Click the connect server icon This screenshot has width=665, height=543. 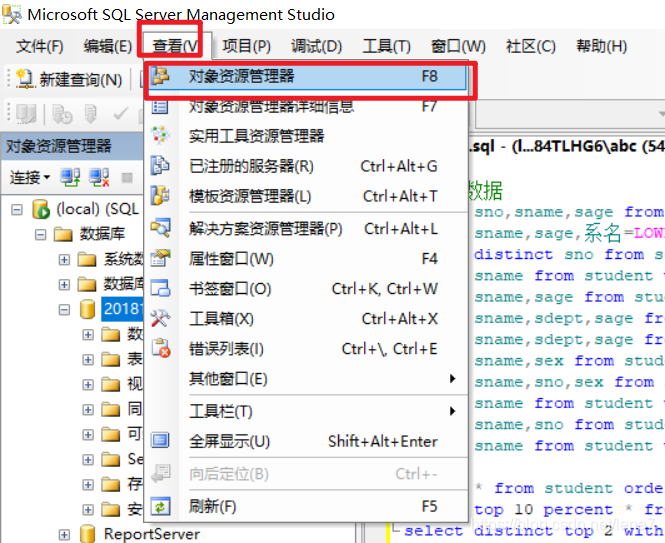pyautogui.click(x=70, y=177)
